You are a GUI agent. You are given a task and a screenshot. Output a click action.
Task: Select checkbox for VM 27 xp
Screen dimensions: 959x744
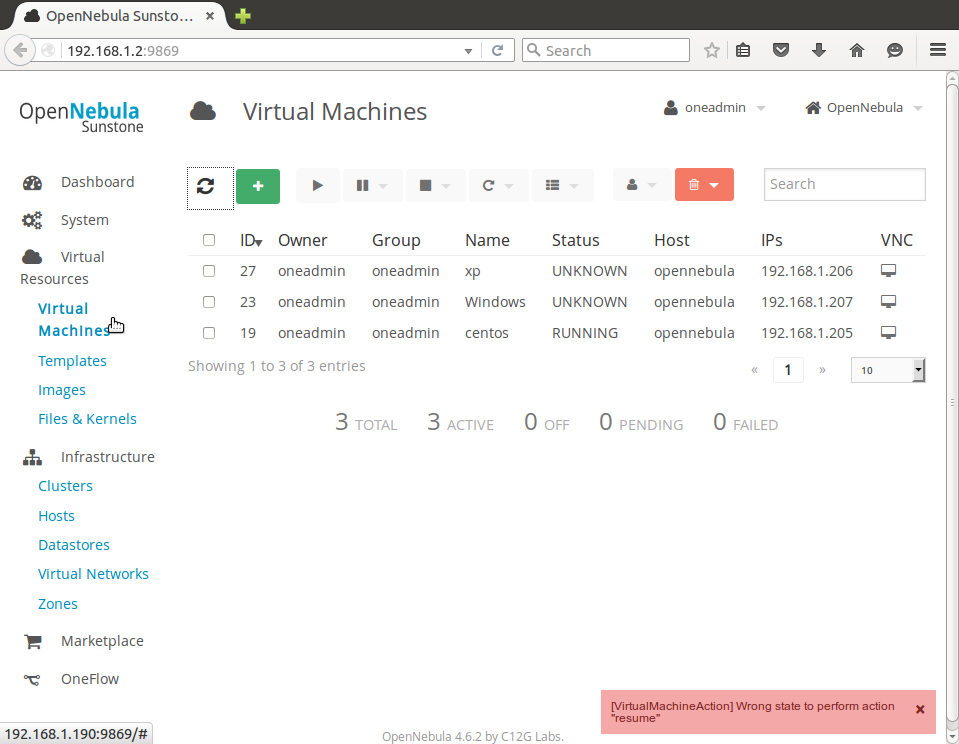(x=209, y=271)
